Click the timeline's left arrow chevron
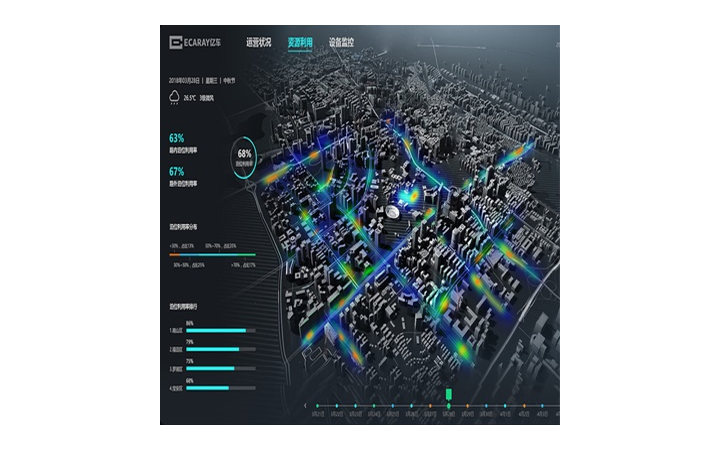This screenshot has width=720, height=450. [x=306, y=406]
